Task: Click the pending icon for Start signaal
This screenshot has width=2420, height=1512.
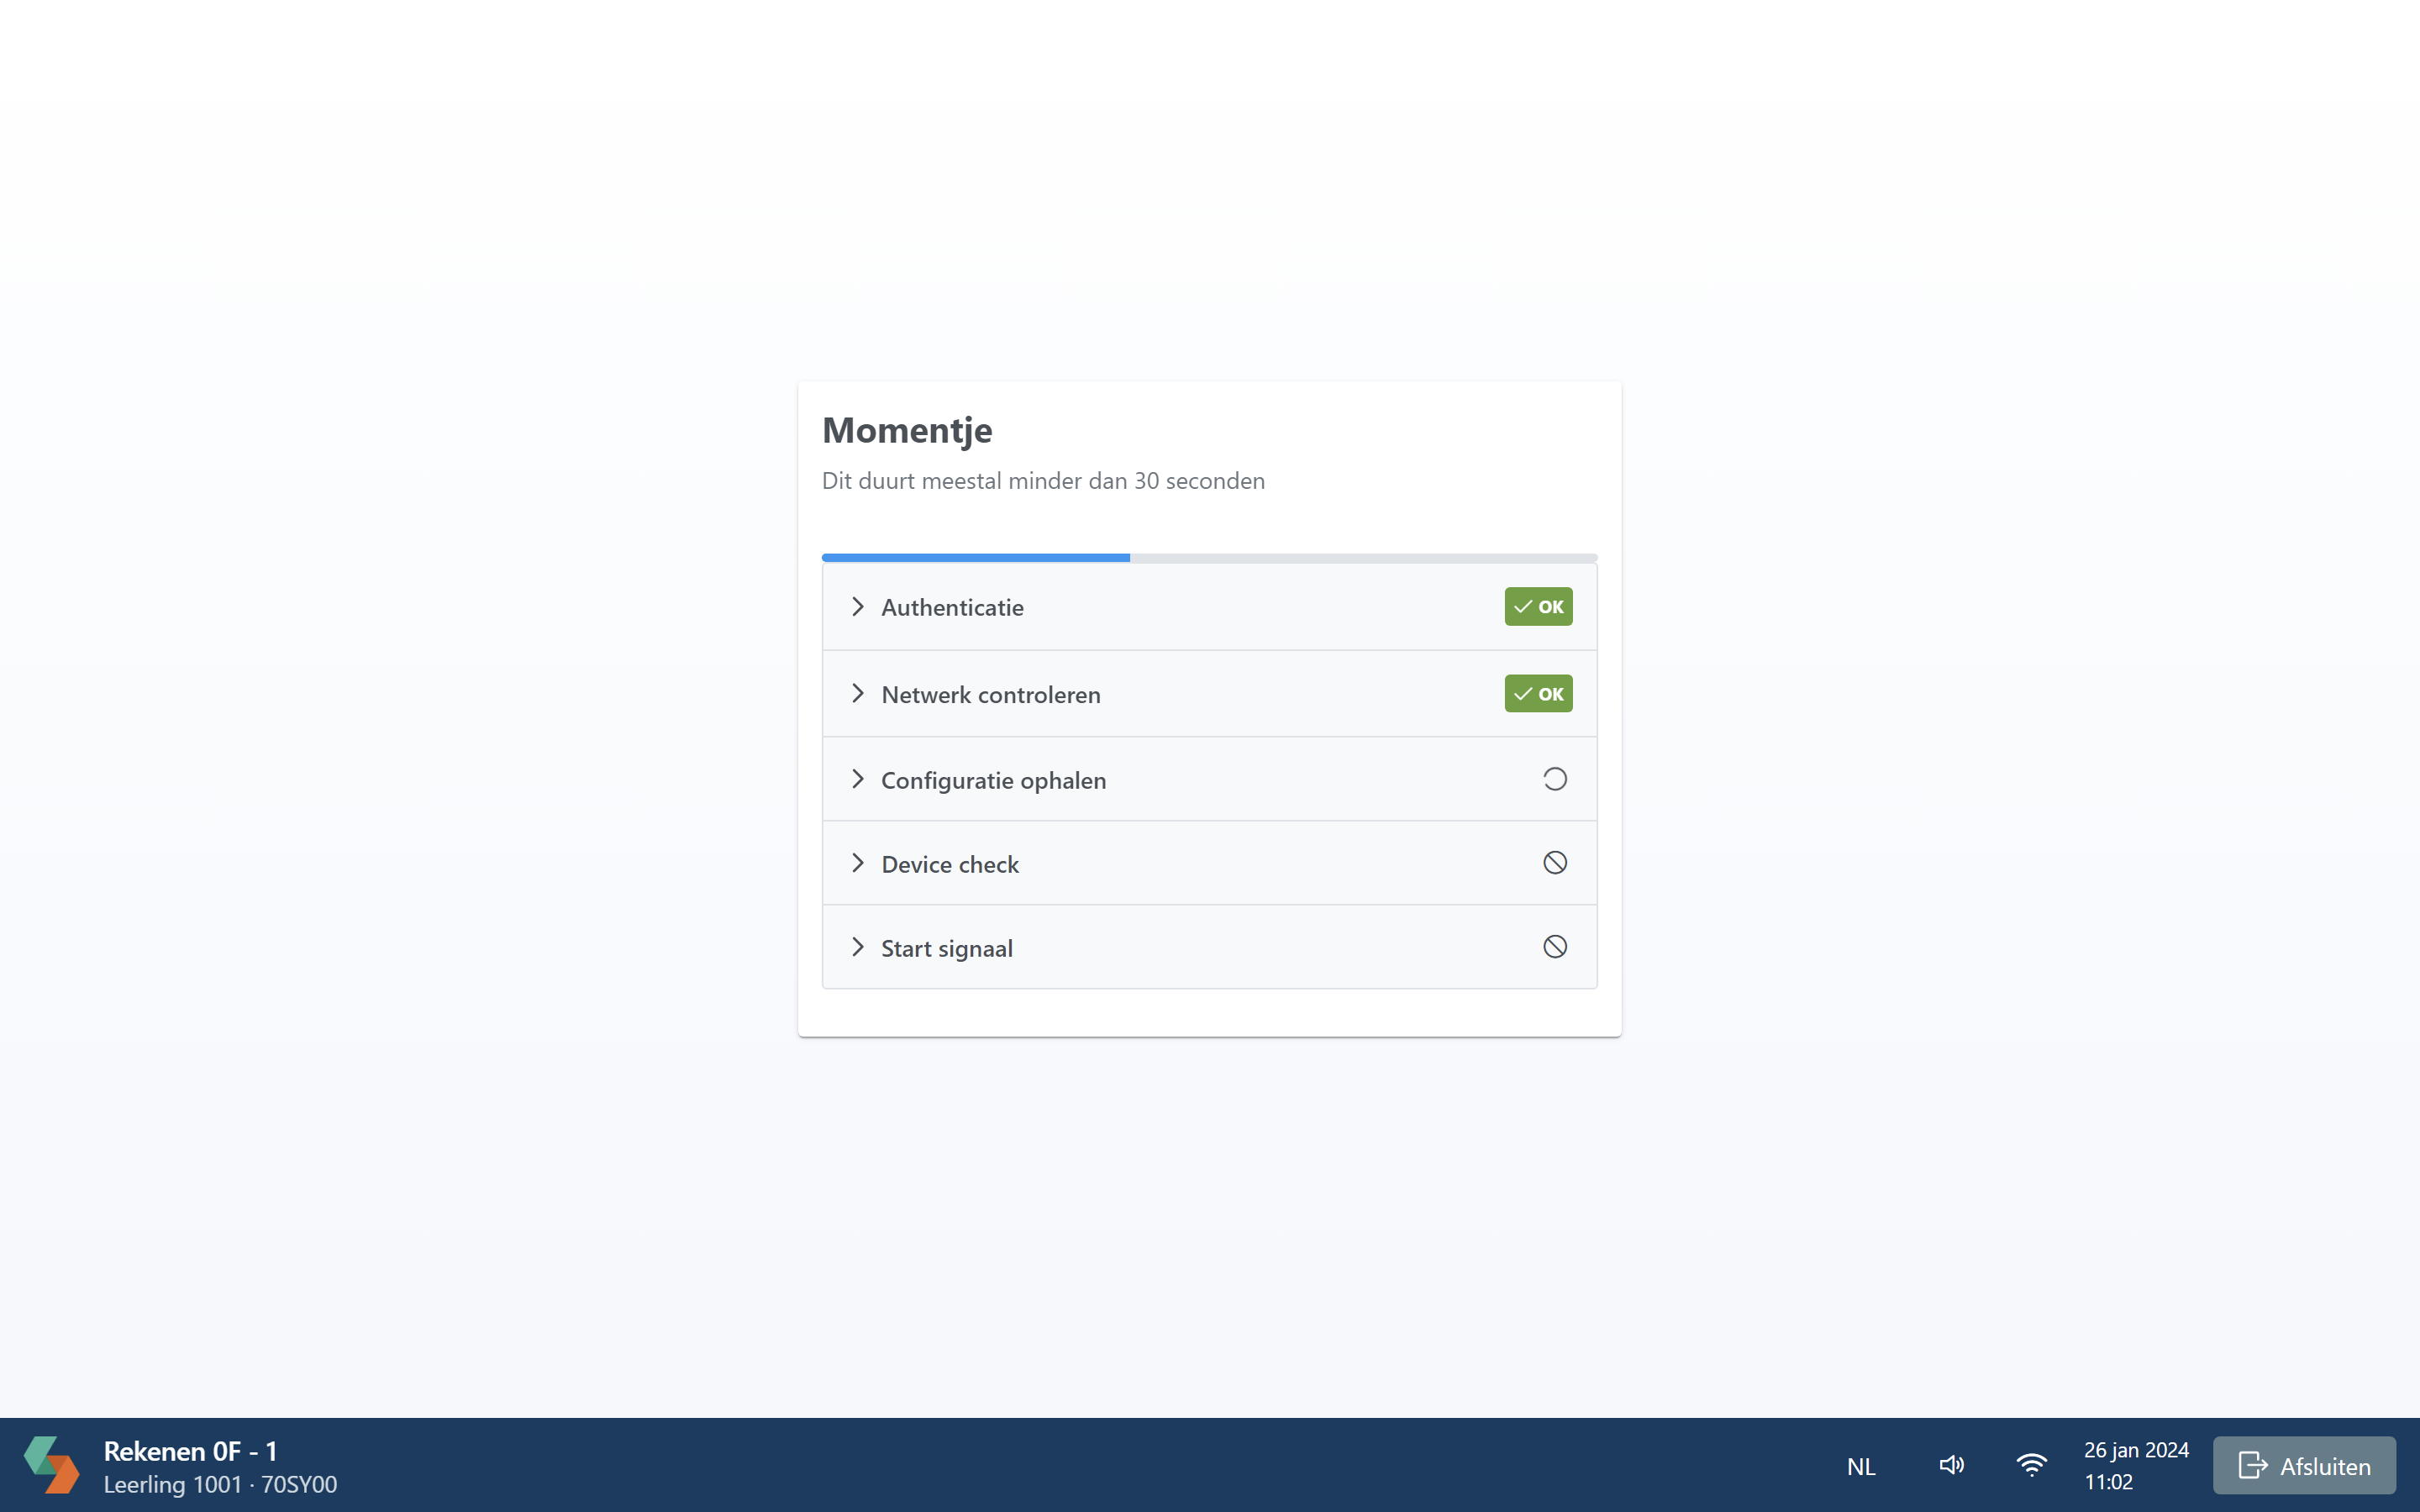Action: point(1554,947)
